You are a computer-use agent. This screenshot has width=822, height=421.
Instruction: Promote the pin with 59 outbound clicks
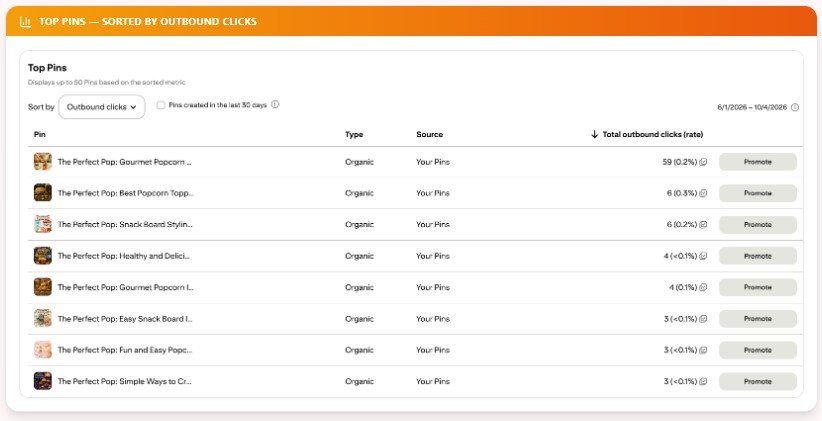pyautogui.click(x=758, y=162)
